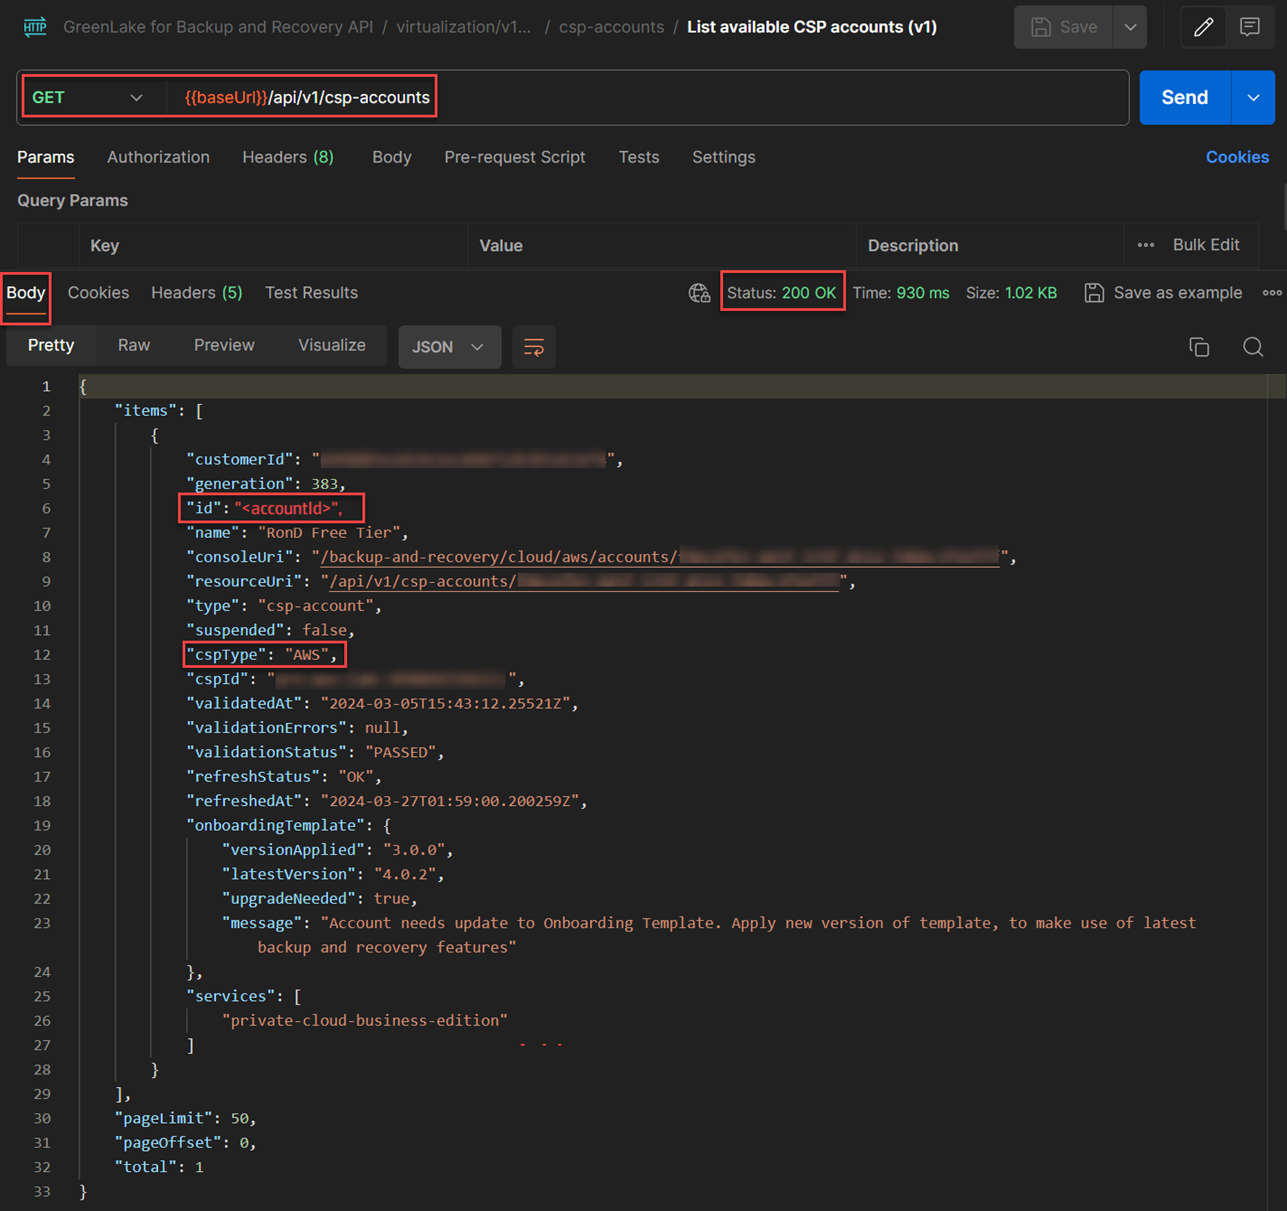Click Save as example
Image resolution: width=1287 pixels, height=1211 pixels.
1178,293
